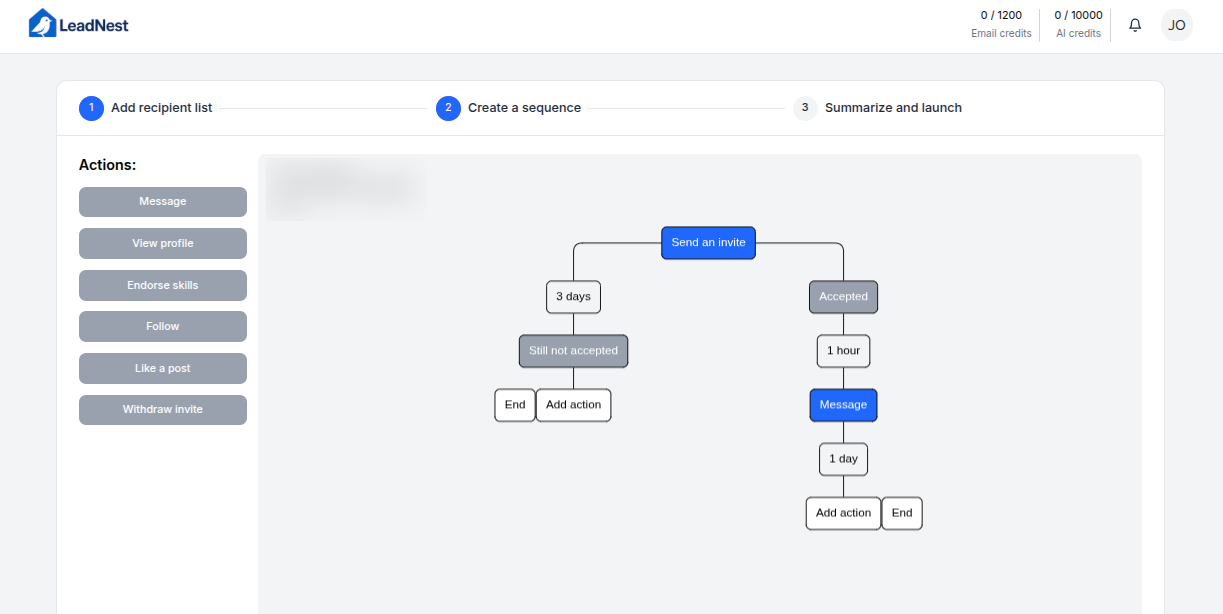
Task: Select the Endorse skills action
Action: point(163,286)
